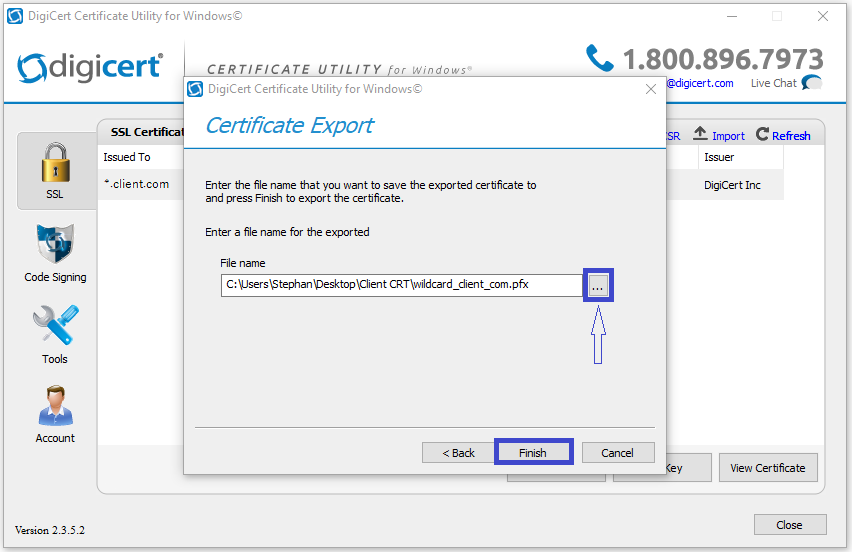Click the export dialog title bar icon
The image size is (852, 552).
tap(195, 89)
